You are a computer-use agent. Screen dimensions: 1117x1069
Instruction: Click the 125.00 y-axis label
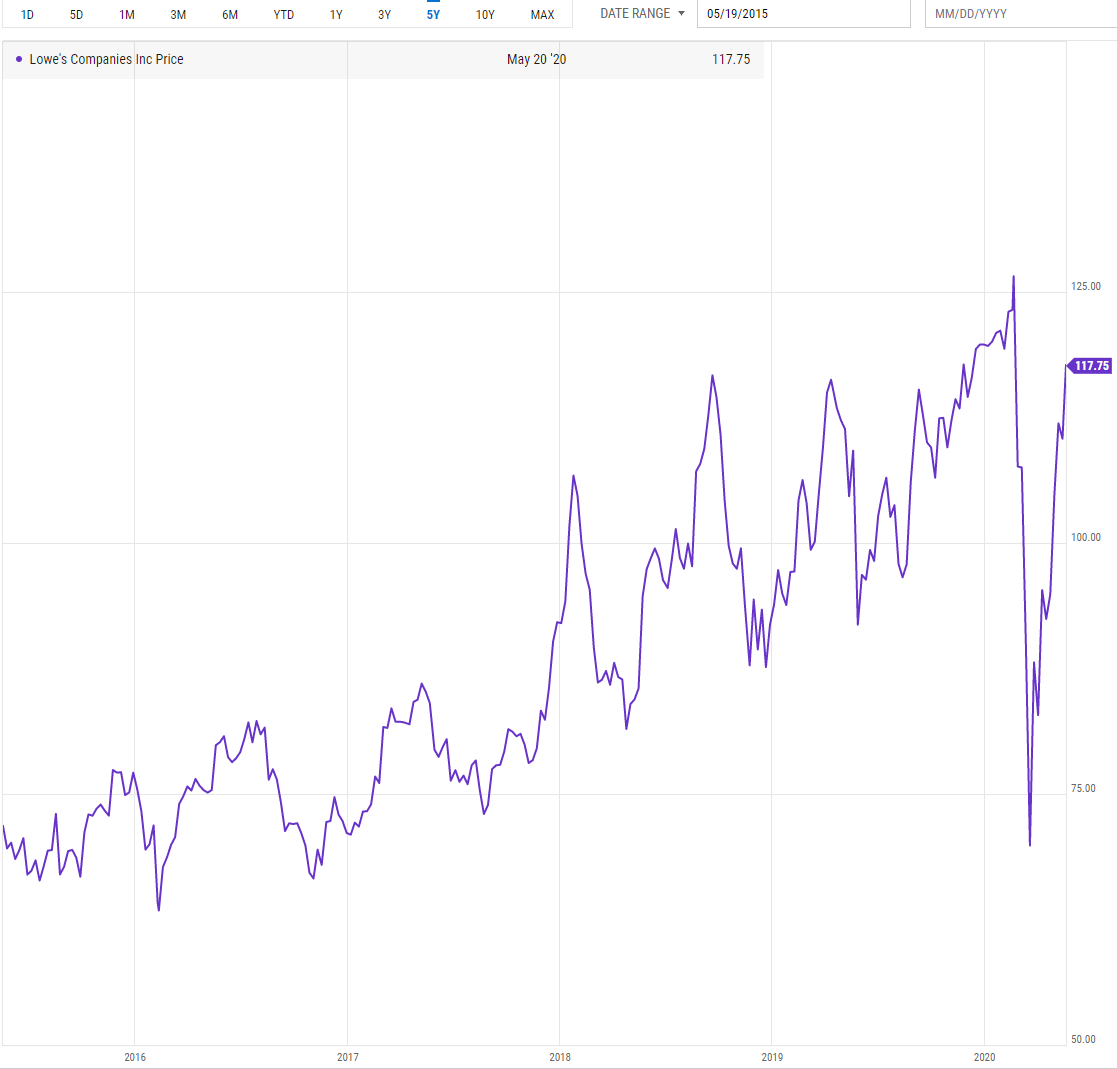point(1086,286)
